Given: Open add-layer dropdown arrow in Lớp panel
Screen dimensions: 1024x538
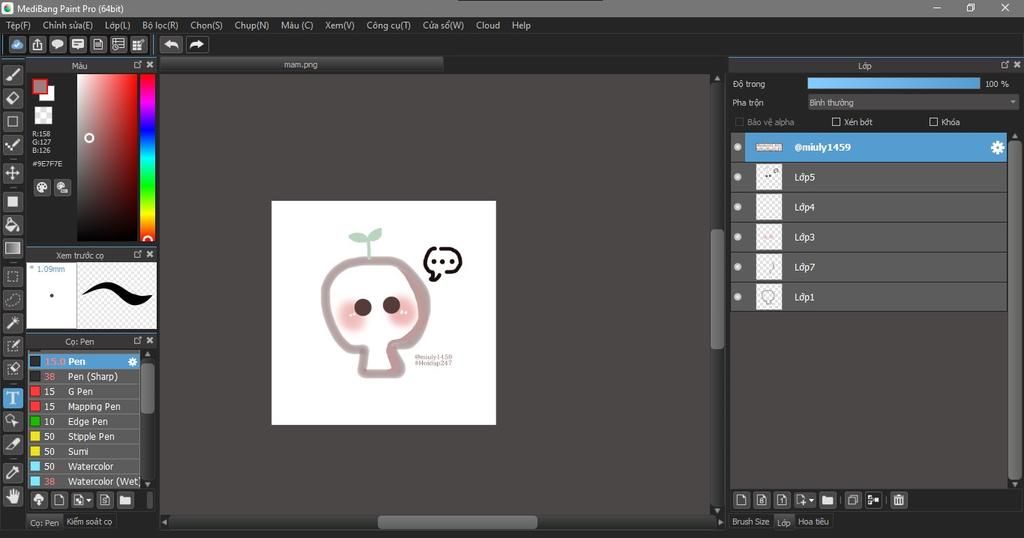Looking at the screenshot, I should coord(812,501).
